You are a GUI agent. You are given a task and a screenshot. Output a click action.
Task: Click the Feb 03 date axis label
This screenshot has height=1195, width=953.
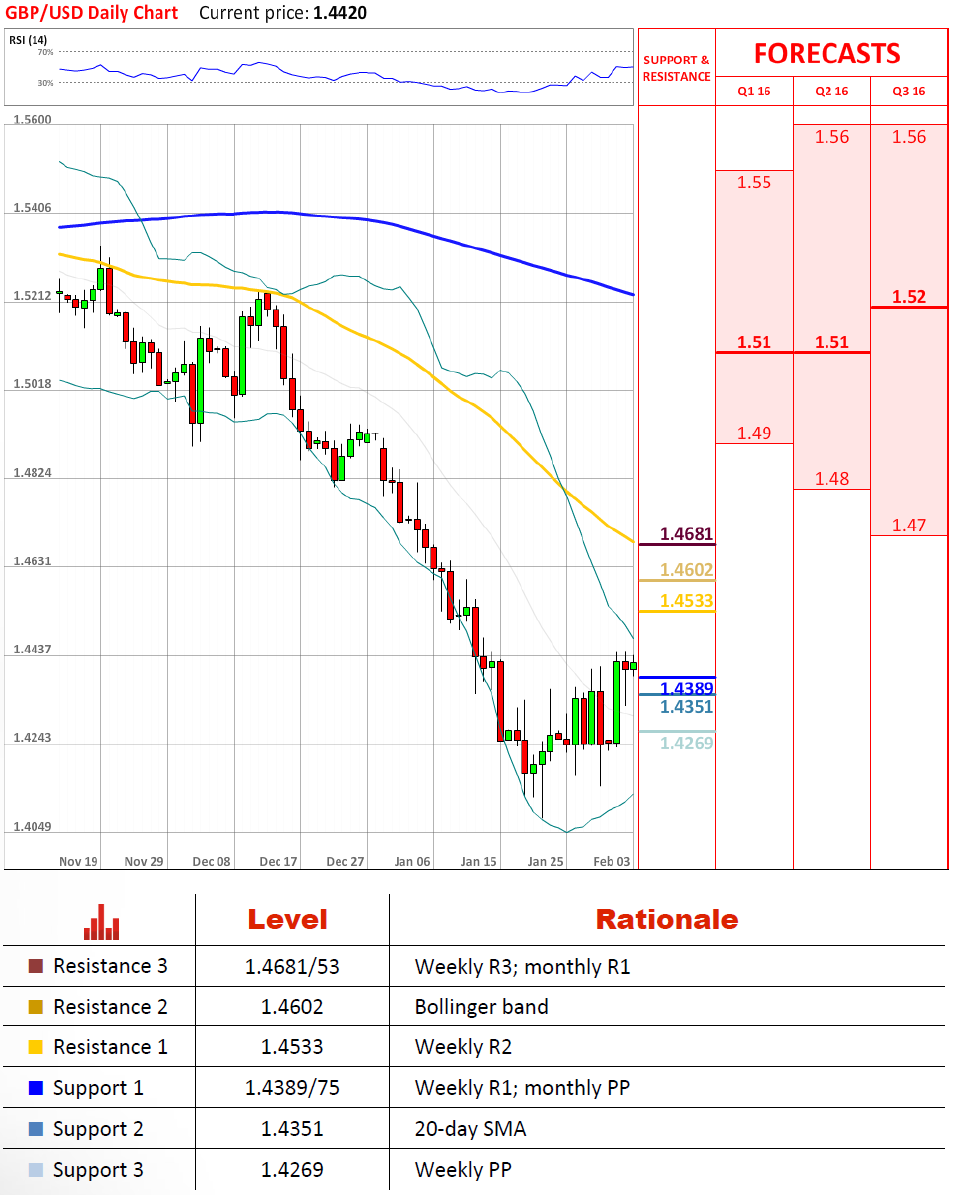click(x=612, y=862)
